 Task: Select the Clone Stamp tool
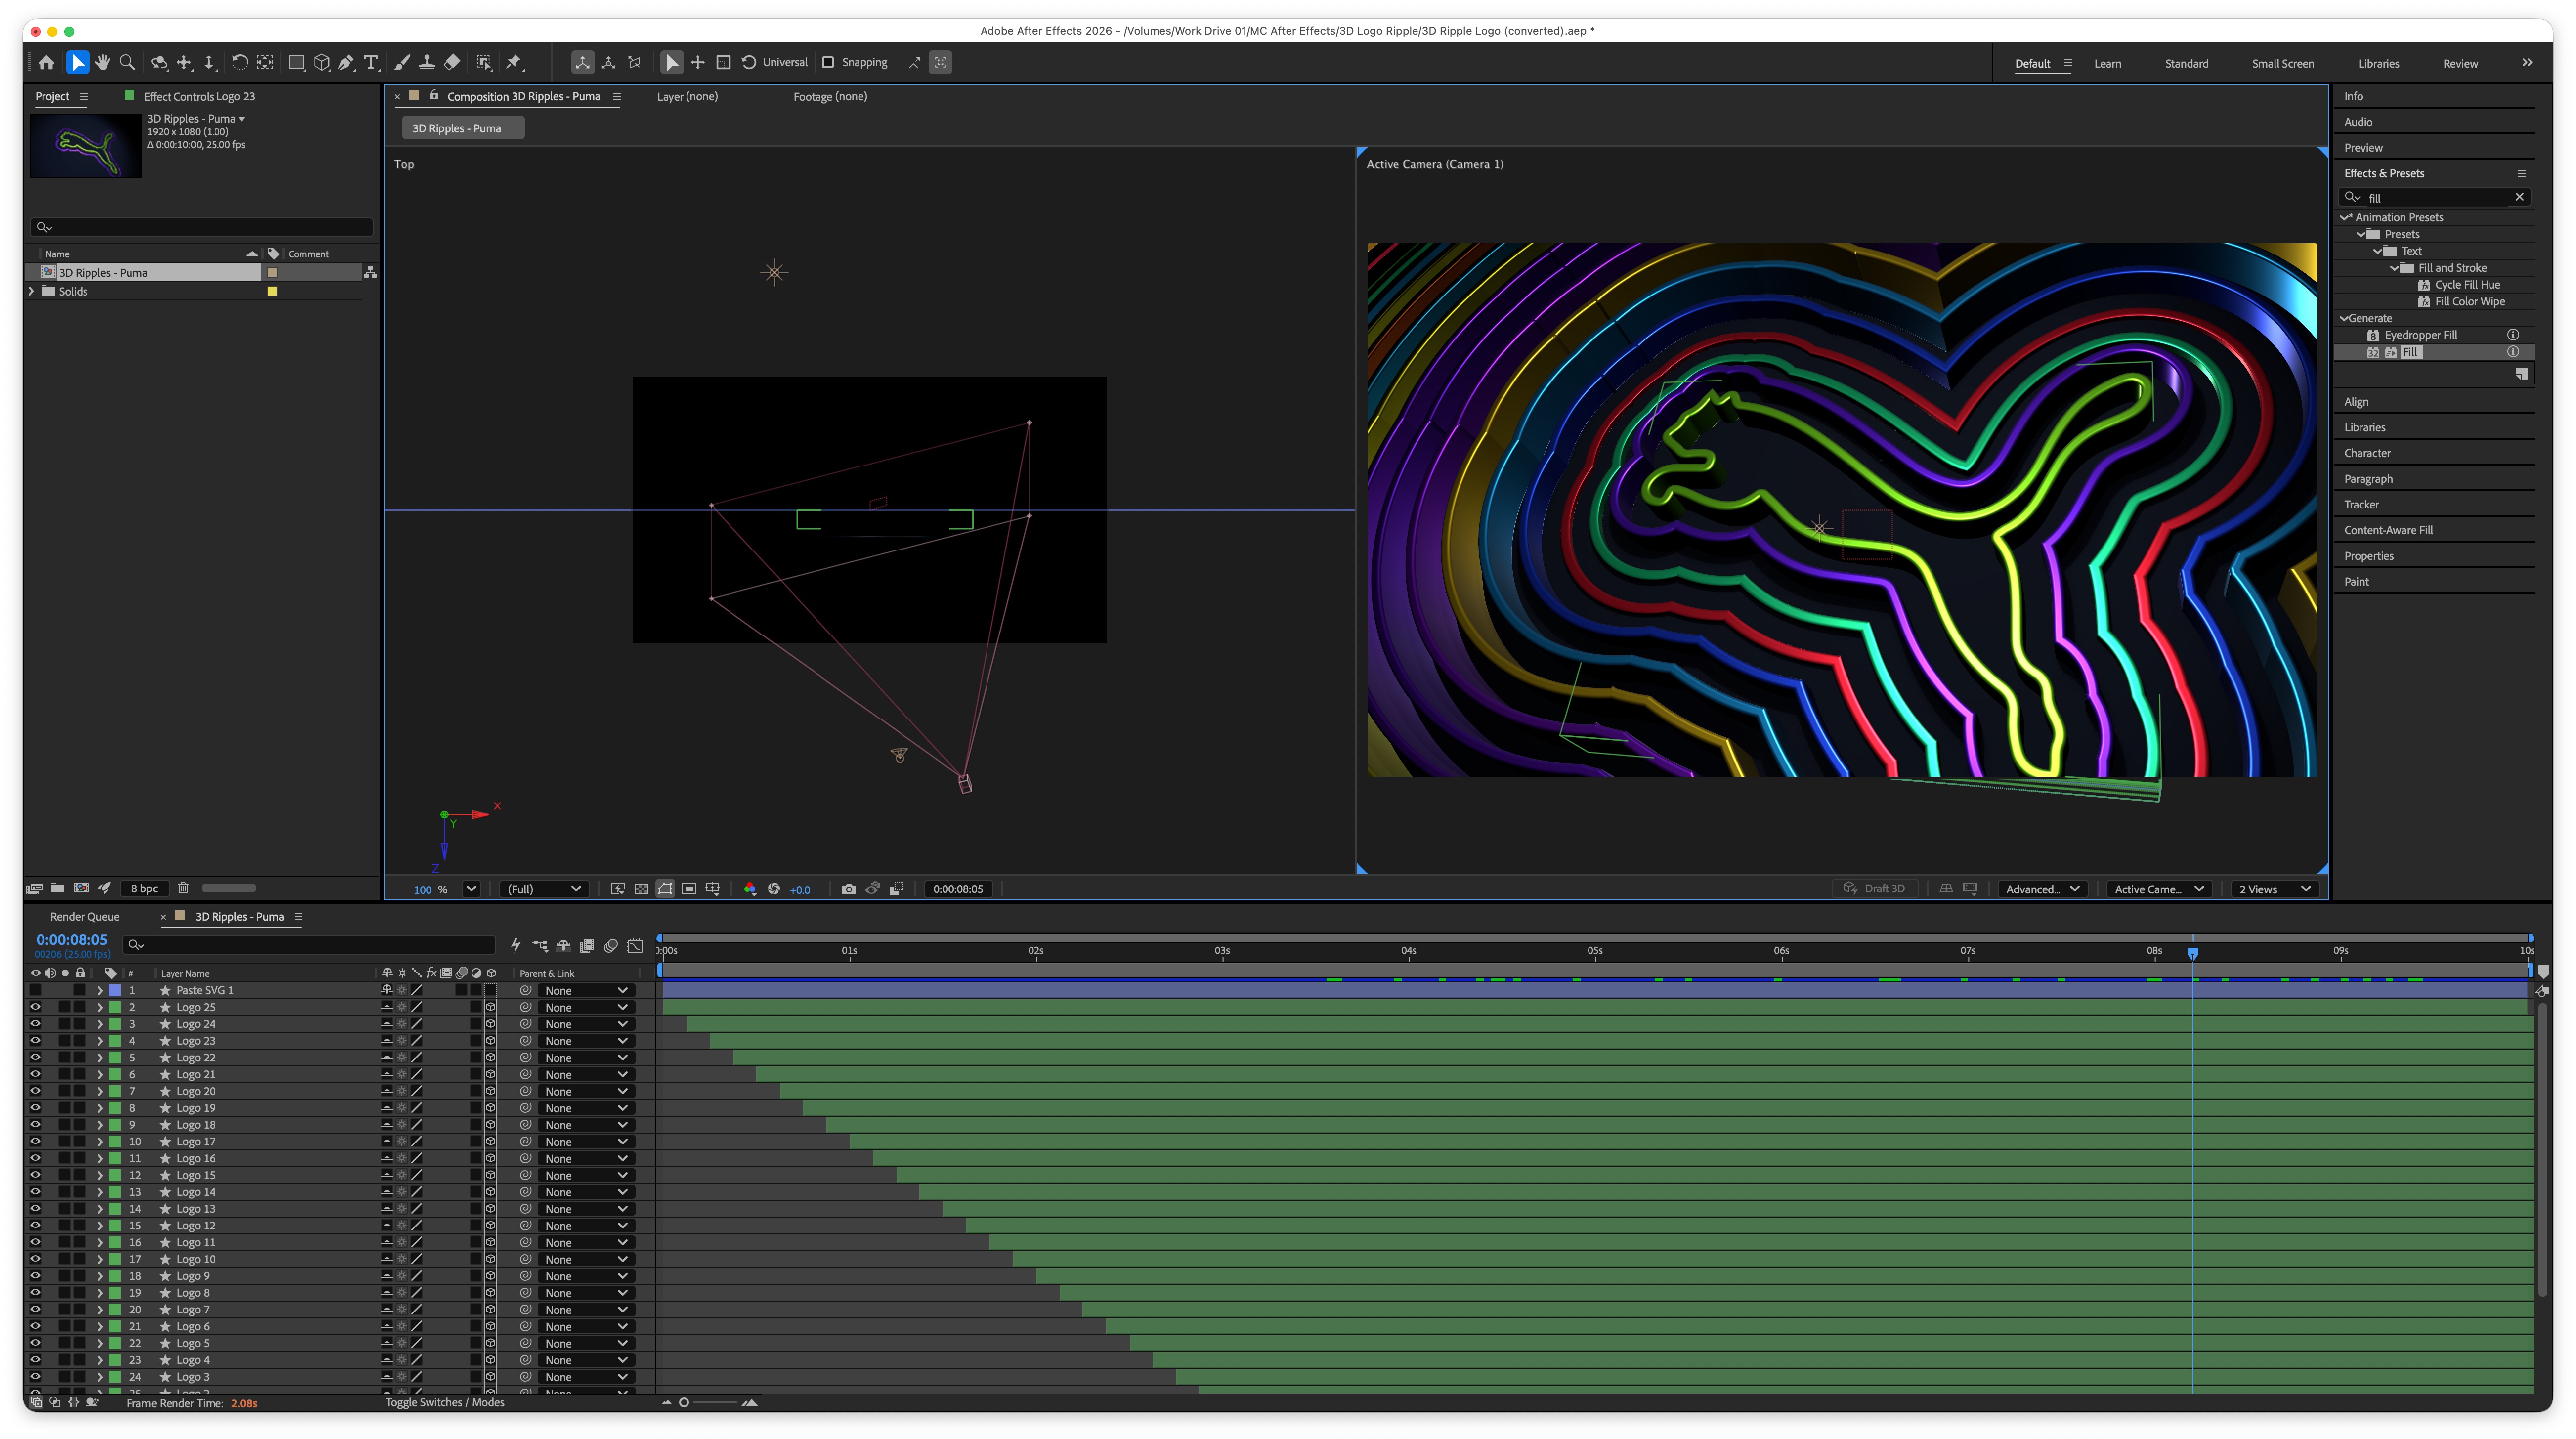point(427,62)
